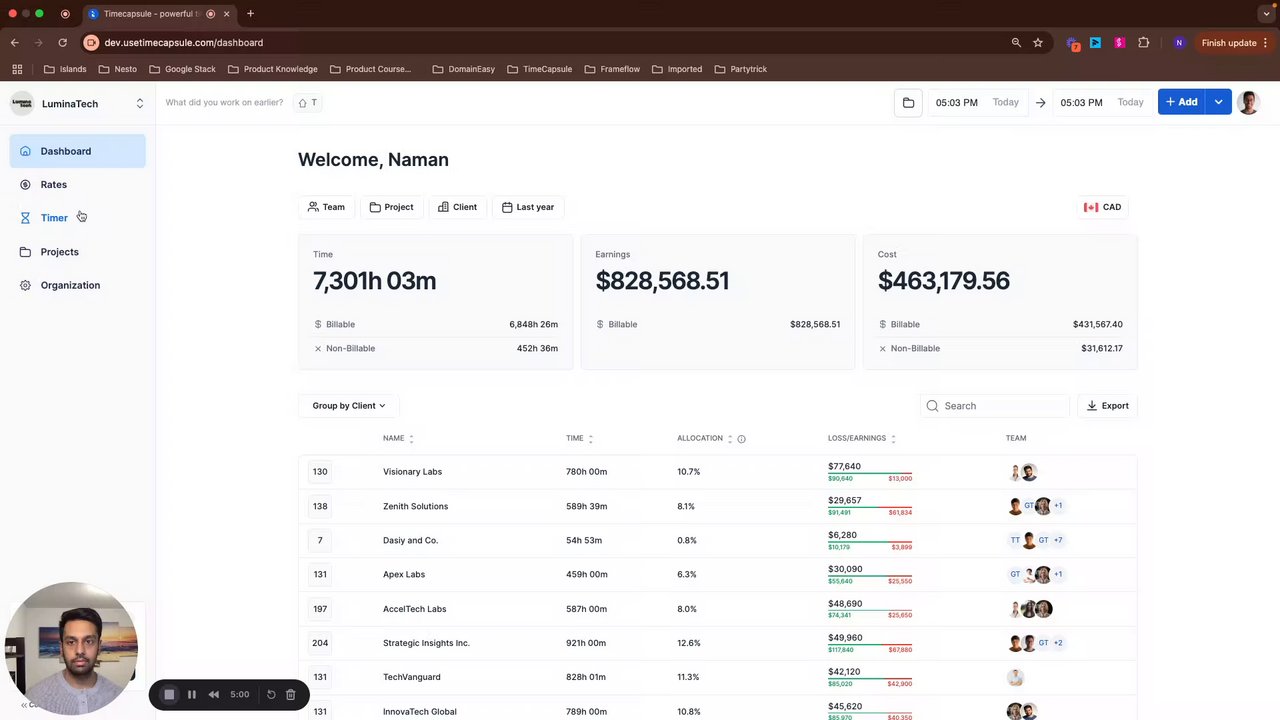Filter dashboard by Team
Viewport: 1280px width, 720px height.
pos(326,207)
